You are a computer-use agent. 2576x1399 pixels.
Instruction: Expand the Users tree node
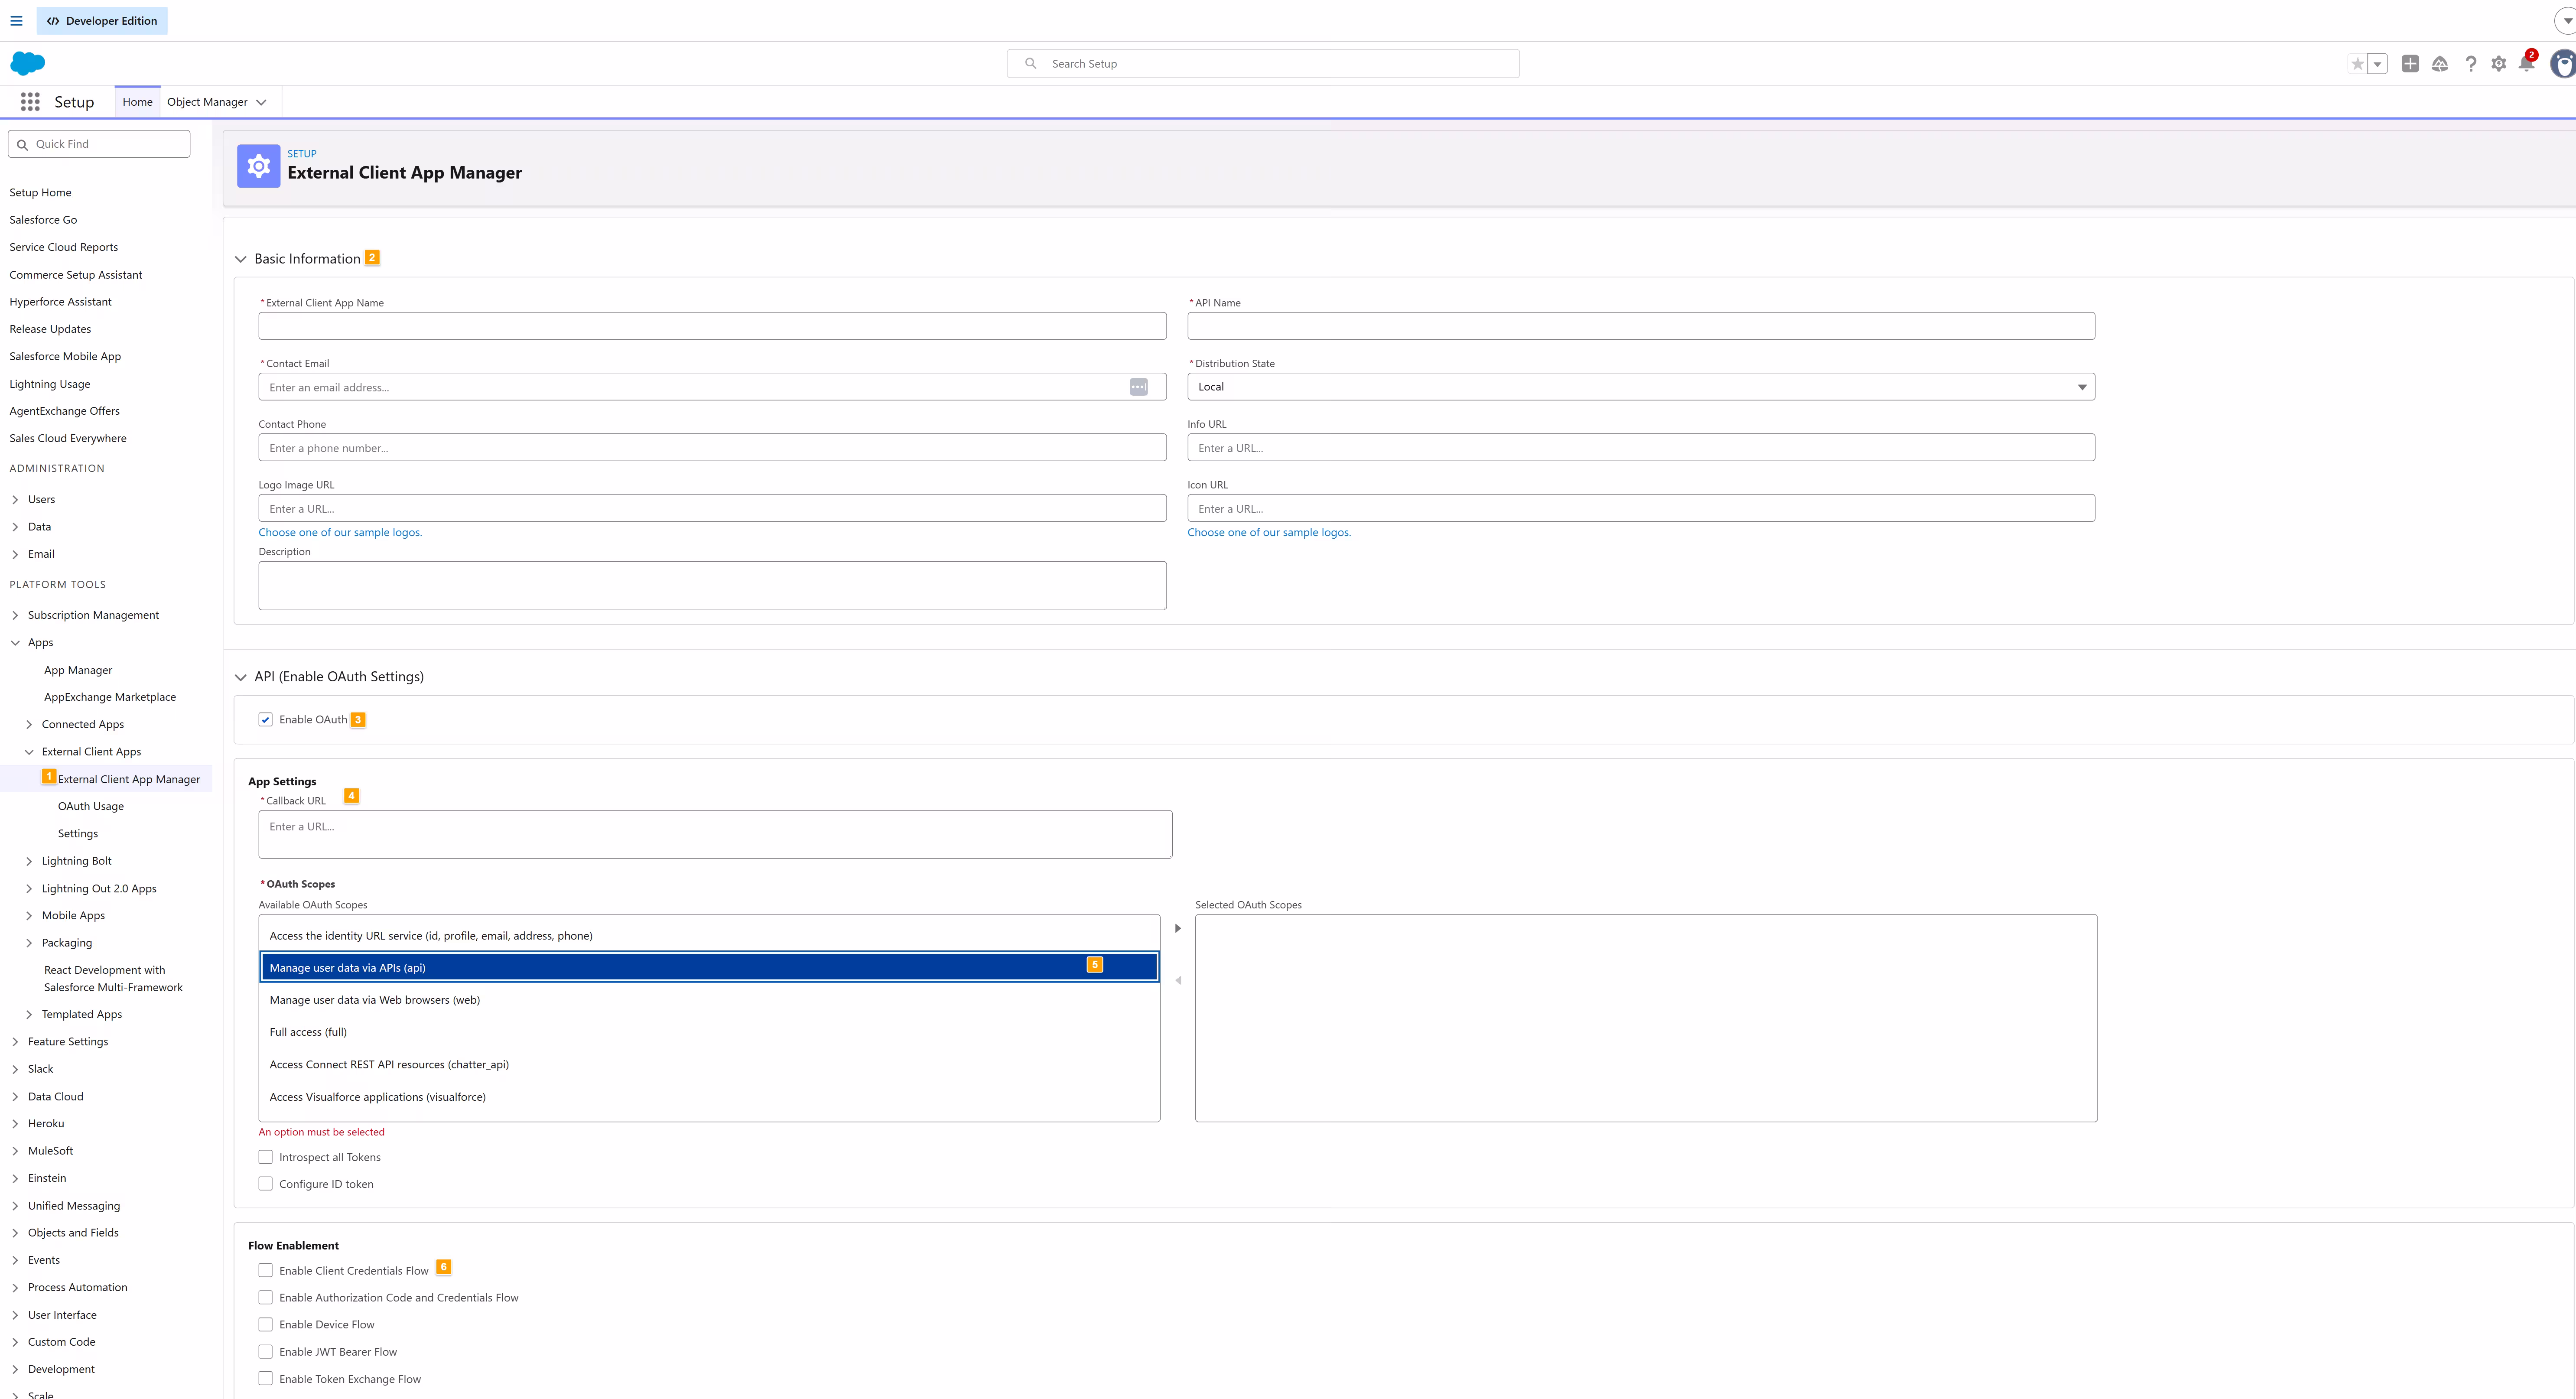point(15,500)
